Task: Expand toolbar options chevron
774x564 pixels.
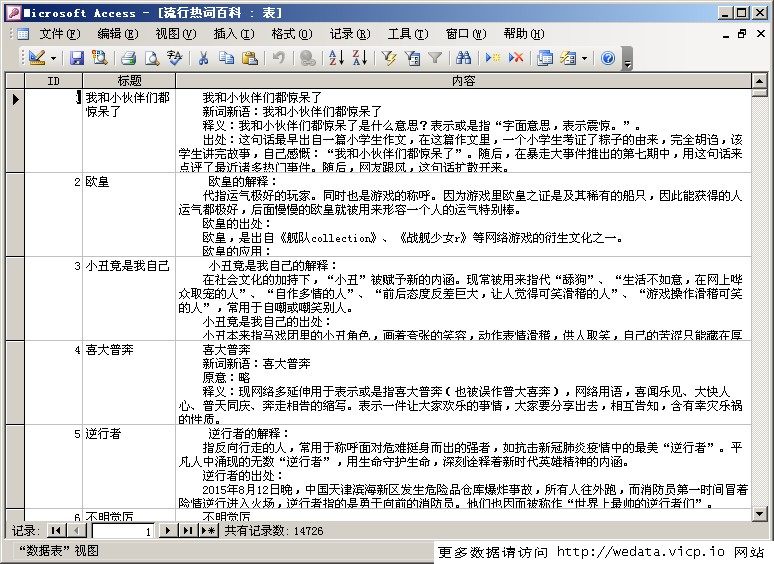Action: pyautogui.click(x=627, y=58)
